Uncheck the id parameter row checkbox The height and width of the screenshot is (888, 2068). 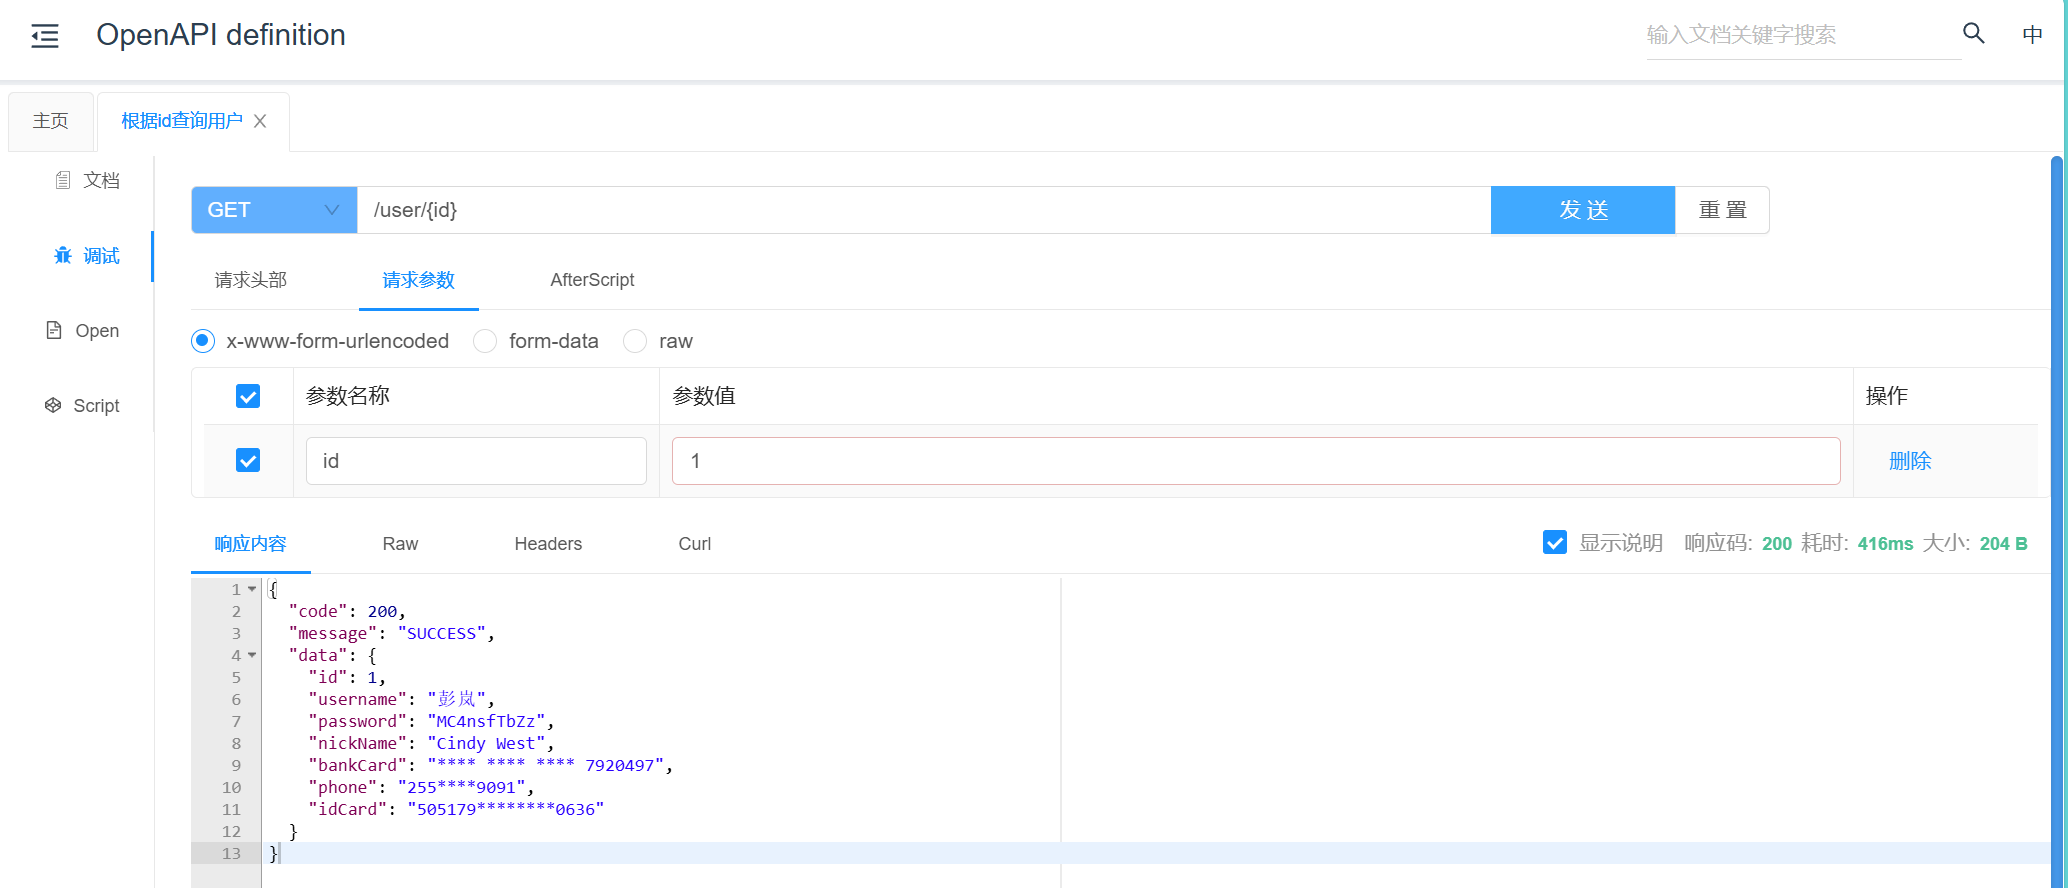[x=248, y=460]
